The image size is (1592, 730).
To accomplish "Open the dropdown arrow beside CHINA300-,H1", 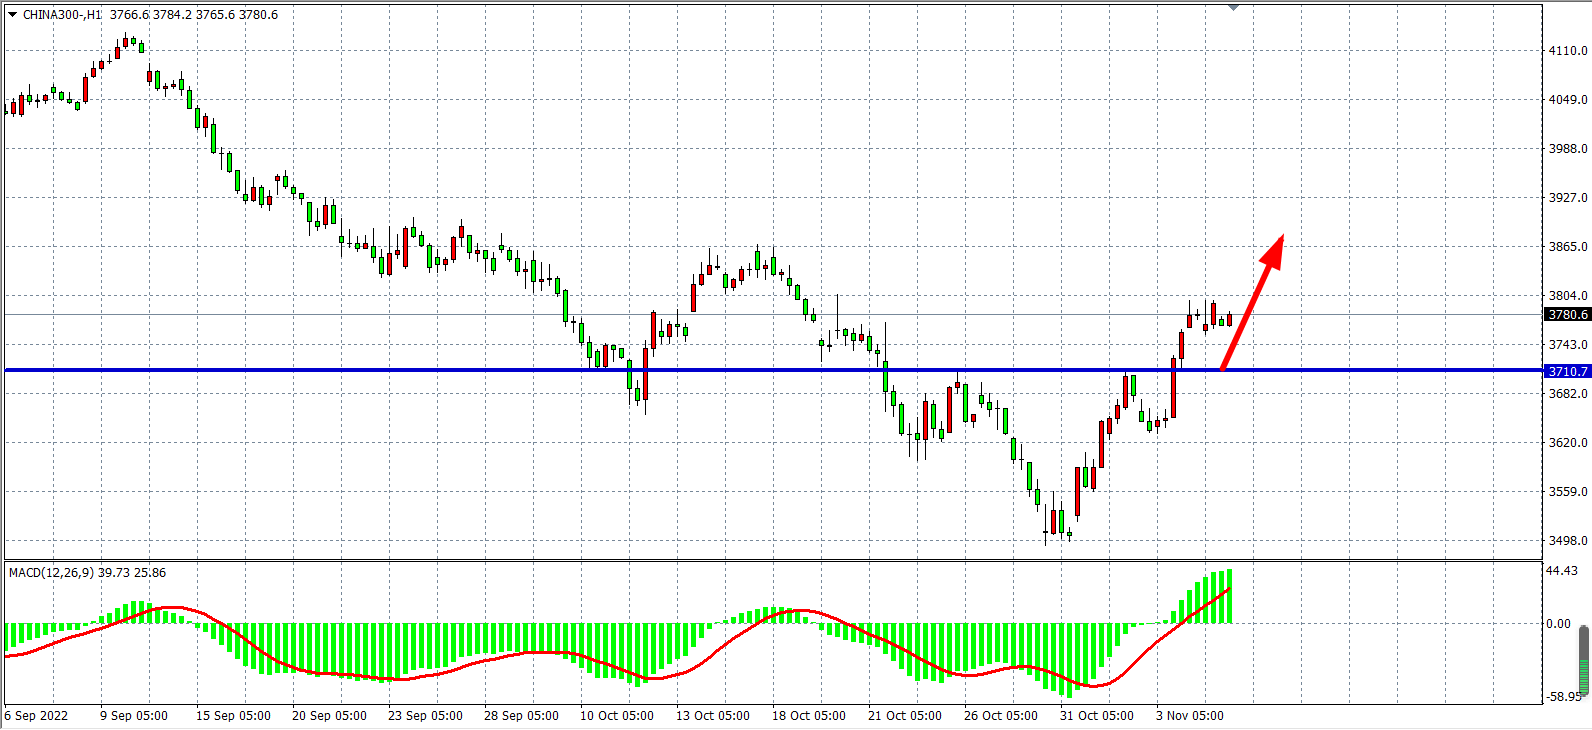I will click(12, 15).
